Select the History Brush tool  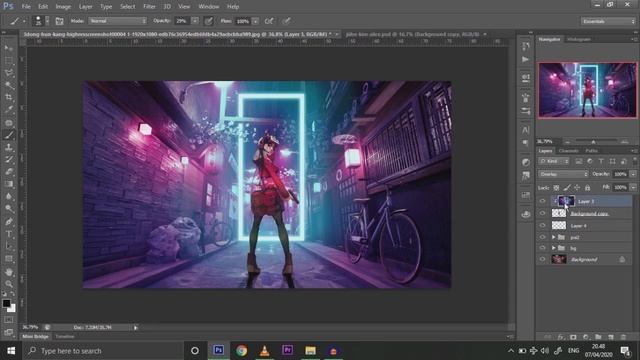pyautogui.click(x=9, y=159)
